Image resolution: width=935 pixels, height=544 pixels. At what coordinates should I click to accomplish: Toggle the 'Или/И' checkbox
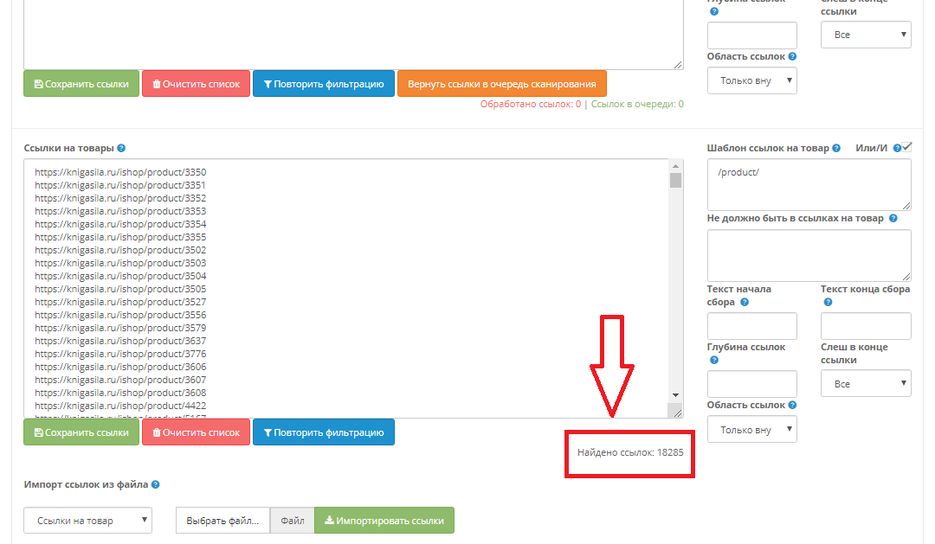pyautogui.click(x=907, y=147)
